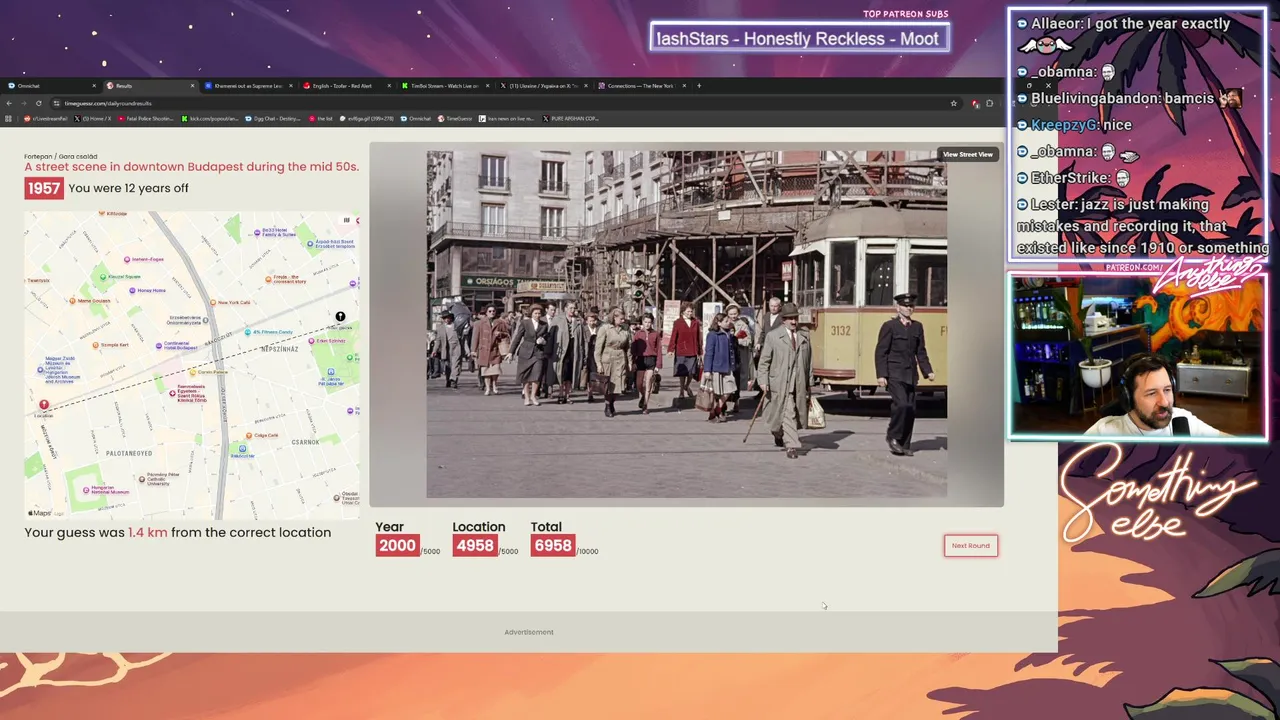Click the Szimpla Kert map marker
Screen dimensions: 1280x720
pyautogui.click(x=96, y=344)
